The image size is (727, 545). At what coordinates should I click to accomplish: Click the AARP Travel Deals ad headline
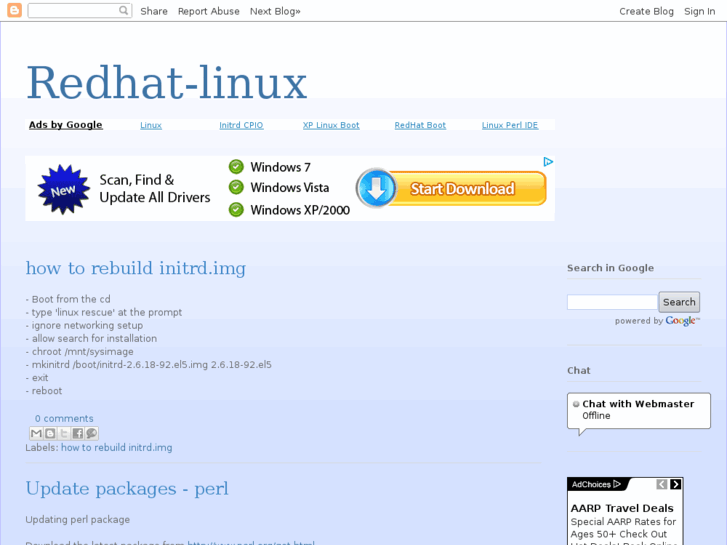pos(622,508)
